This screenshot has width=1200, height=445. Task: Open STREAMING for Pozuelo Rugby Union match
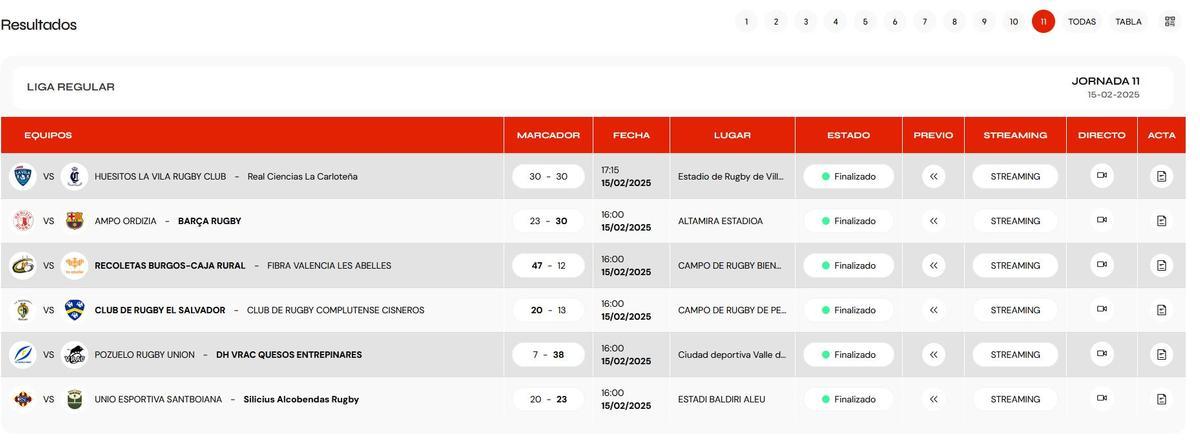[1015, 354]
